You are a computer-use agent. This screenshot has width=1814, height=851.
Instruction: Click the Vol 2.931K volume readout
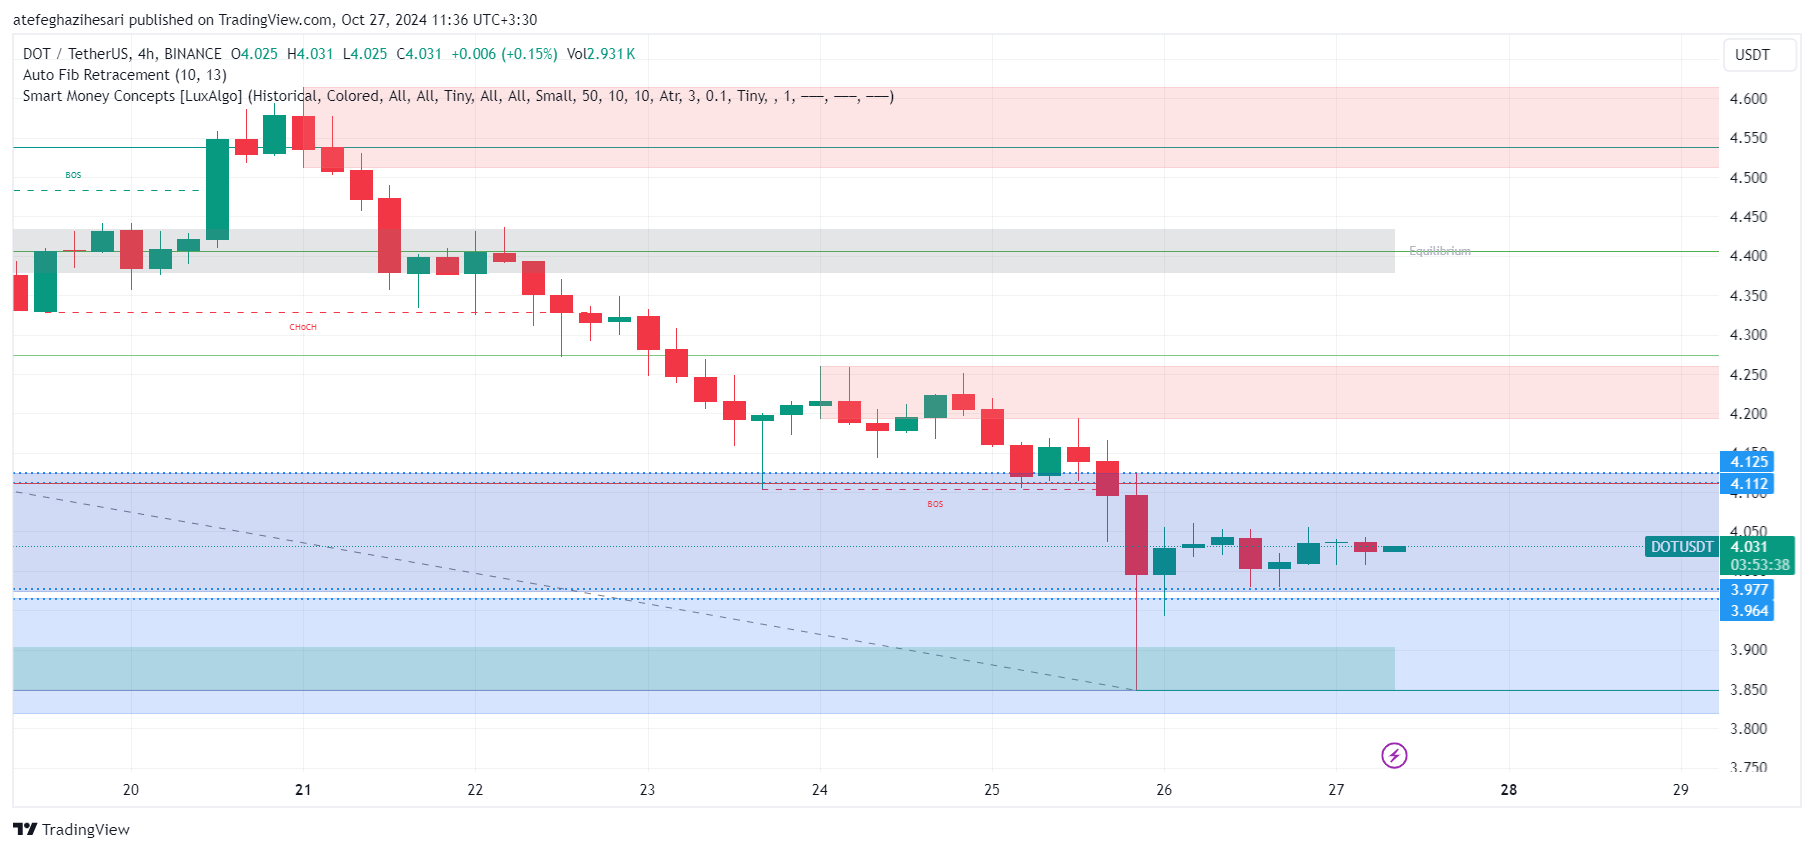(601, 54)
